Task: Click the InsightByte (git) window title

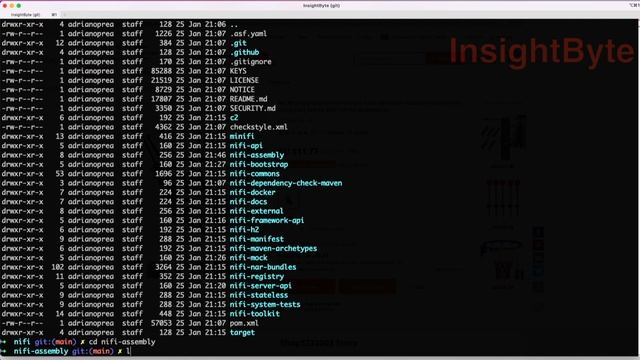Action: [321, 6]
